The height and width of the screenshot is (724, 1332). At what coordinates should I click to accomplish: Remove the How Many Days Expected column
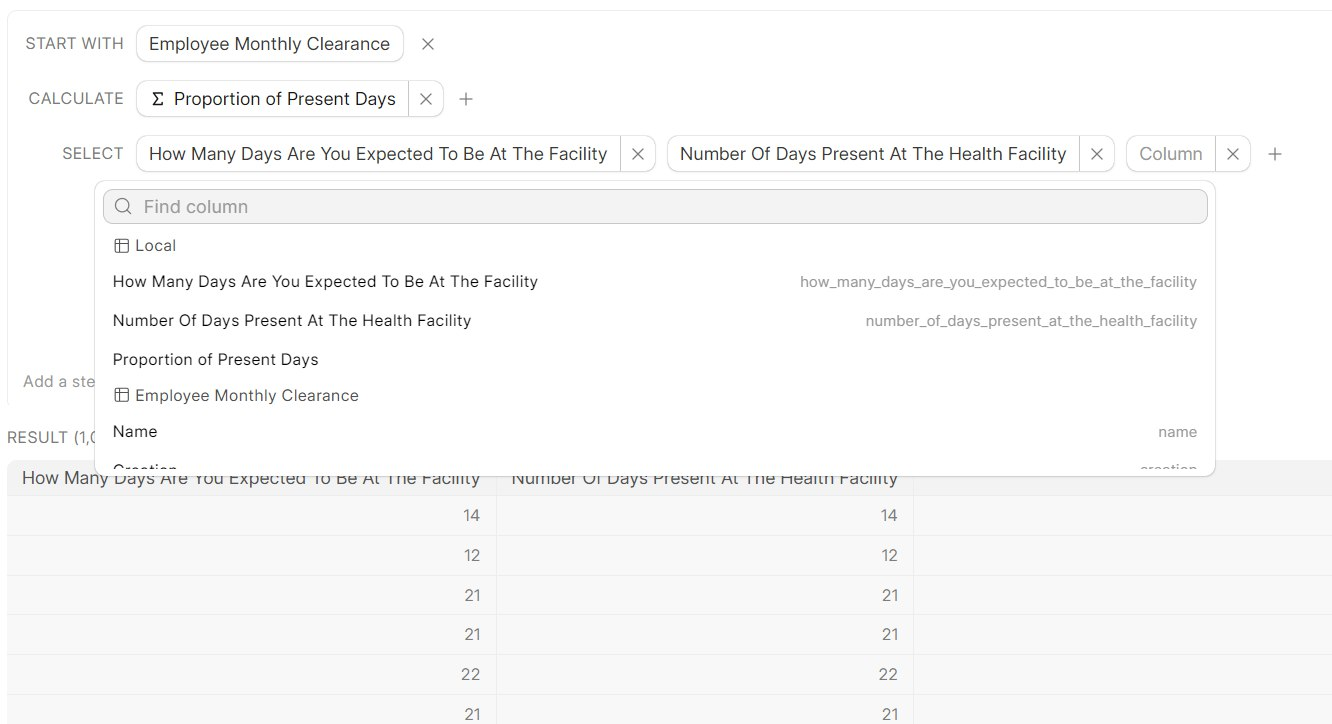click(x=638, y=153)
